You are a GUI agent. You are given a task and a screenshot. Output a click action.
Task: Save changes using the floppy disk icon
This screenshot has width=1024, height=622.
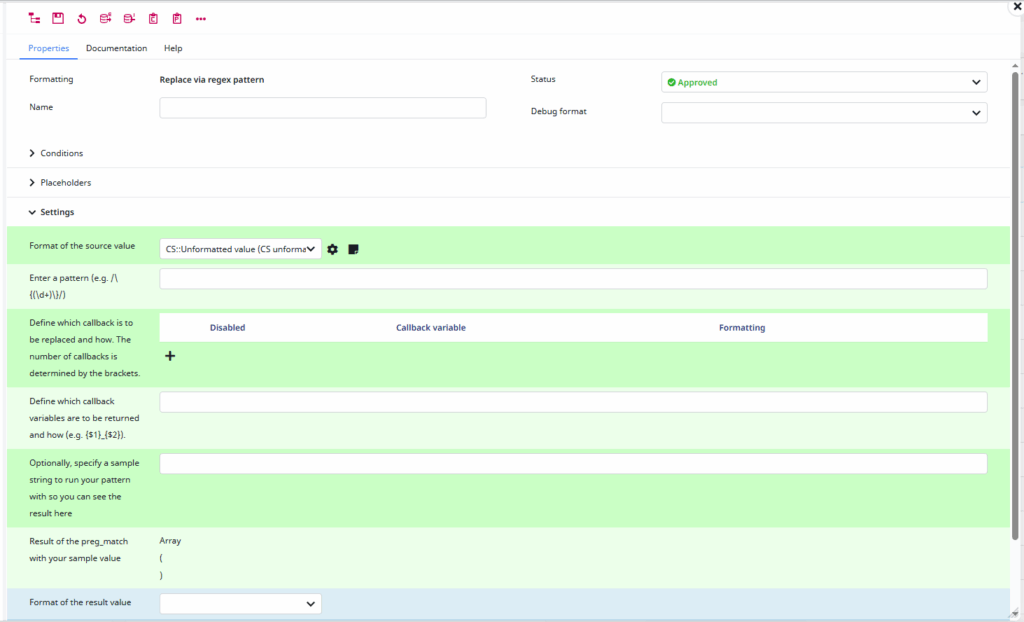pos(57,18)
